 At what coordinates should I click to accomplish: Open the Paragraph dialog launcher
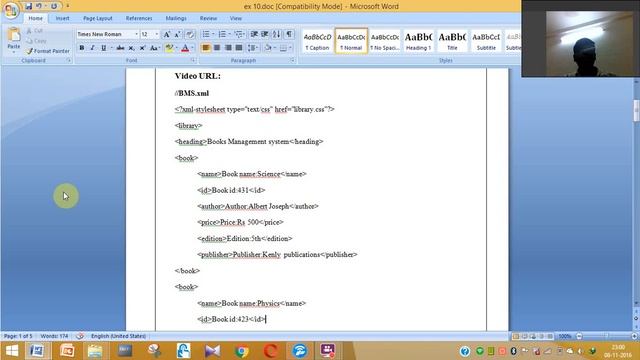pos(293,60)
